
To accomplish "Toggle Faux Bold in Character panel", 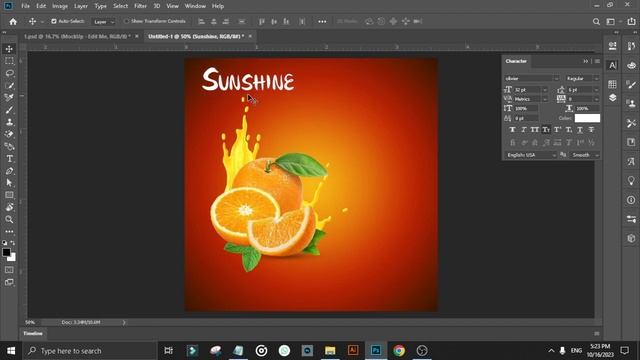I will click(513, 130).
